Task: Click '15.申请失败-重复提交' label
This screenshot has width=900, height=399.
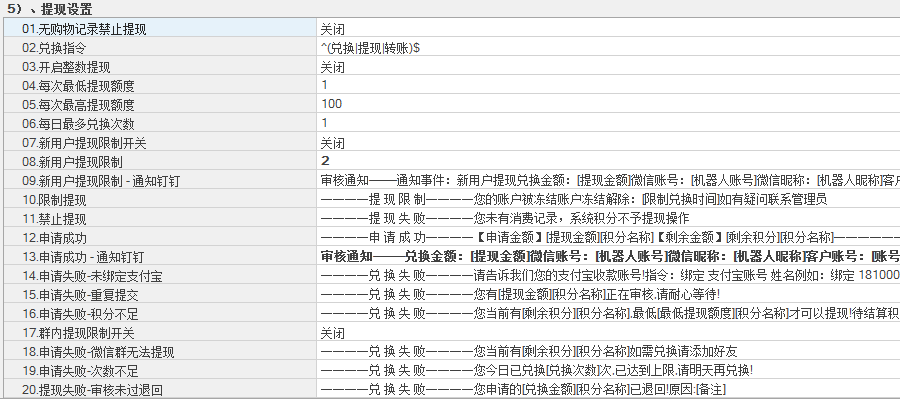Action: click(x=80, y=295)
